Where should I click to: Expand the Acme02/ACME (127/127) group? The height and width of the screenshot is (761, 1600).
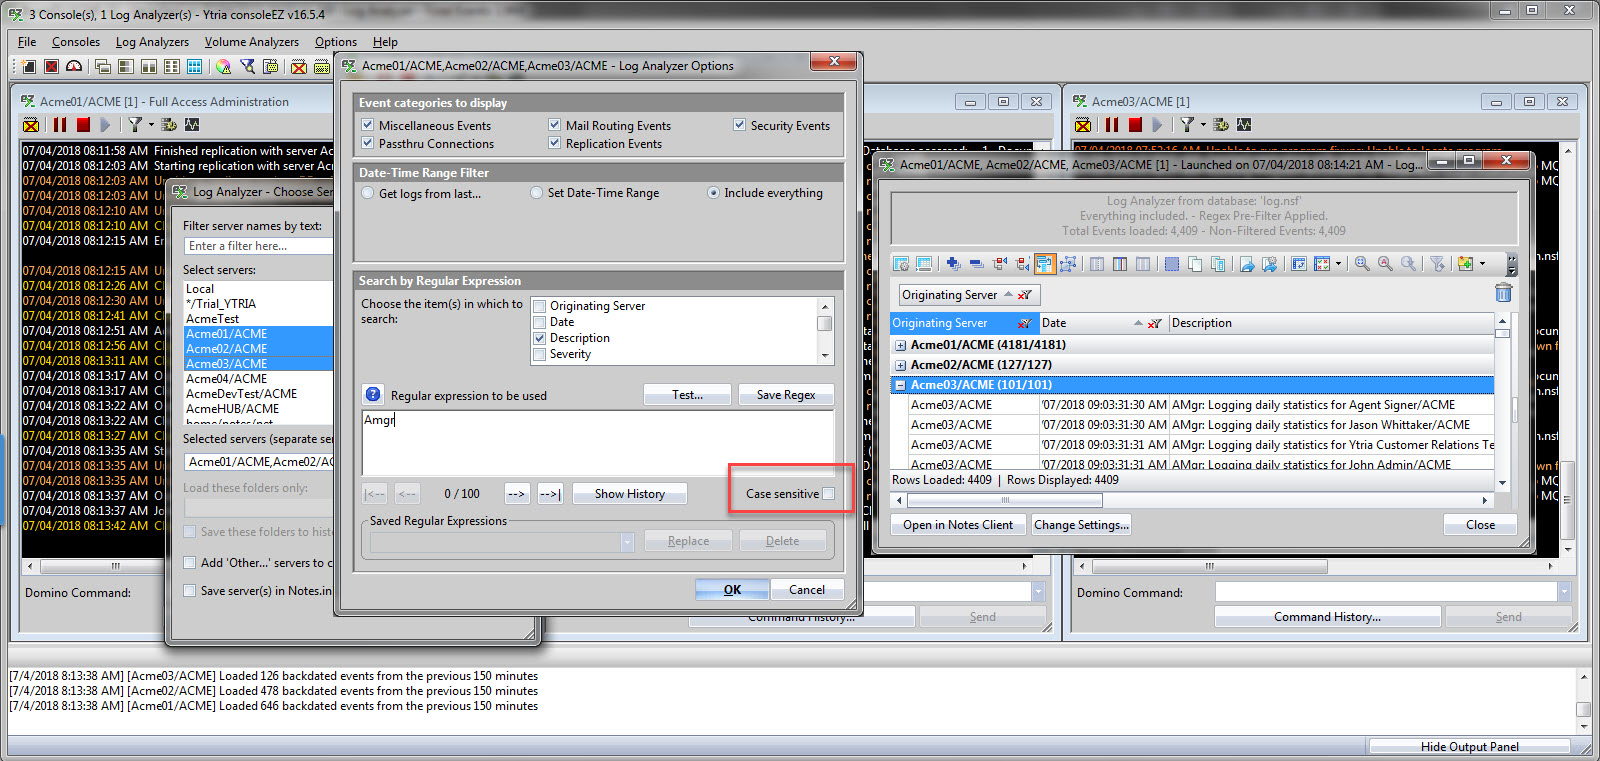click(900, 365)
